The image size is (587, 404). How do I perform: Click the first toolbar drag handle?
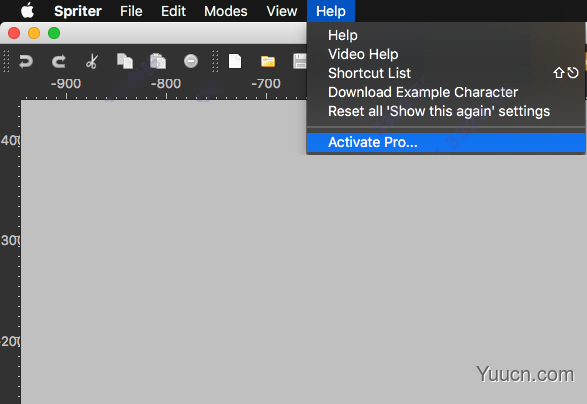(x=6, y=61)
